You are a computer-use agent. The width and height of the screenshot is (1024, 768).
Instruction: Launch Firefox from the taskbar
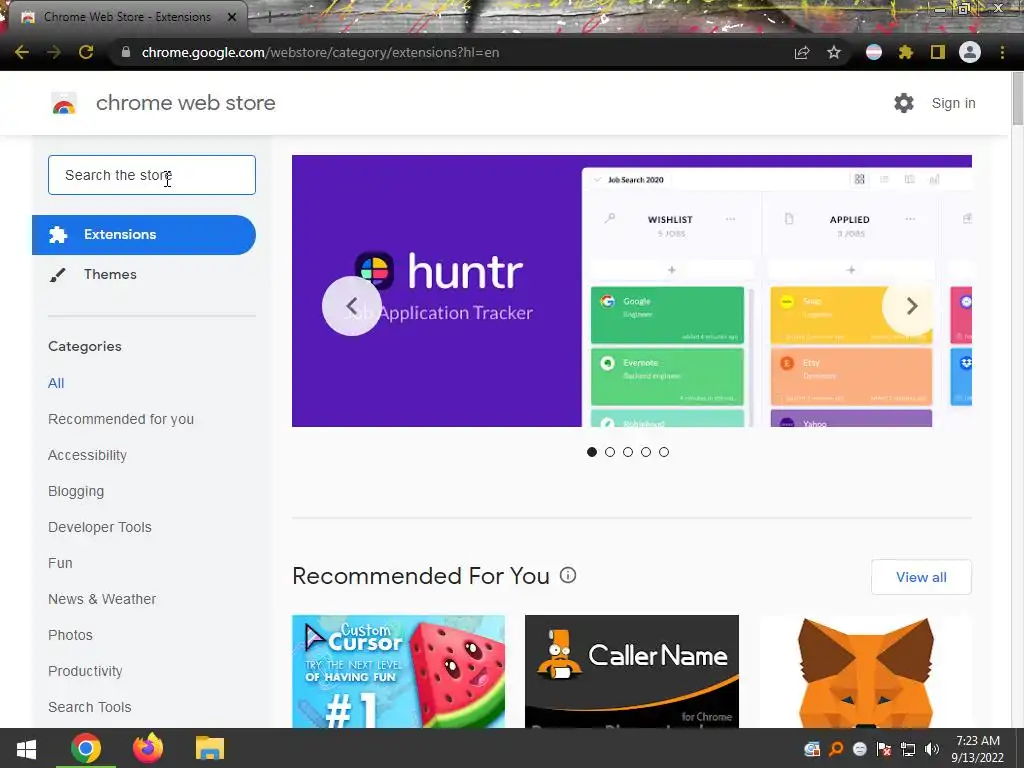click(148, 748)
